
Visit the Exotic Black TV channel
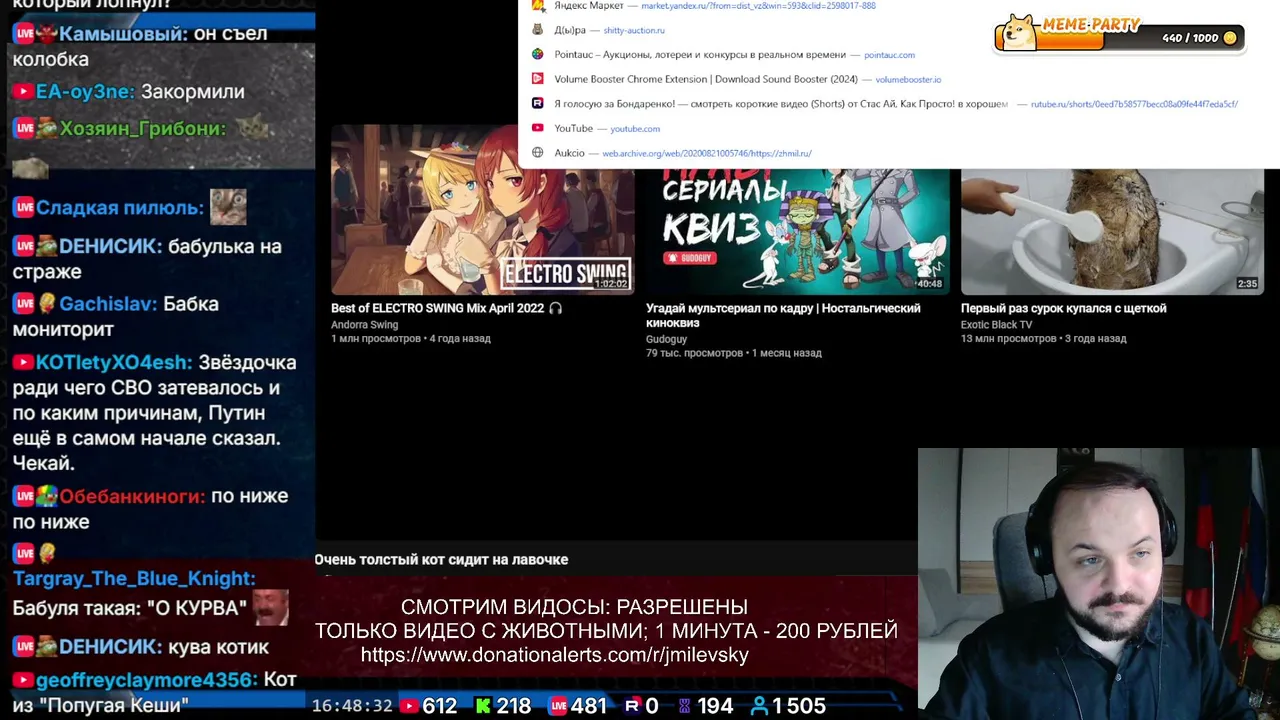[996, 325]
